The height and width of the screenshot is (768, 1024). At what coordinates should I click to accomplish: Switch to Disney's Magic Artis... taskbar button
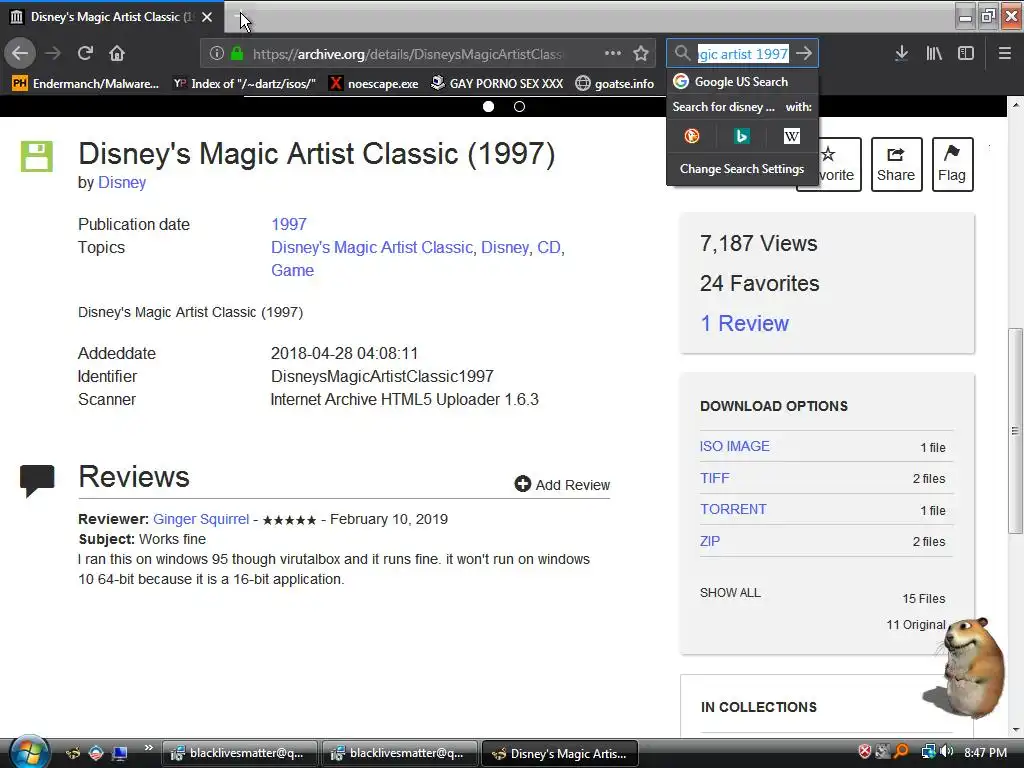pyautogui.click(x=559, y=753)
